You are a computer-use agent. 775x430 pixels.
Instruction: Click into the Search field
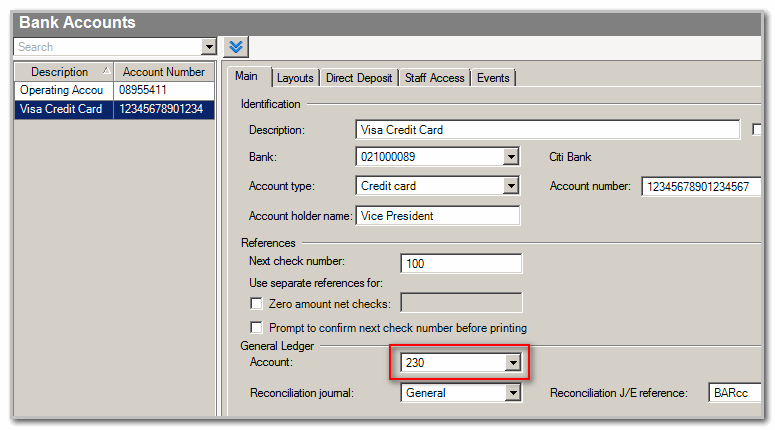pyautogui.click(x=108, y=47)
